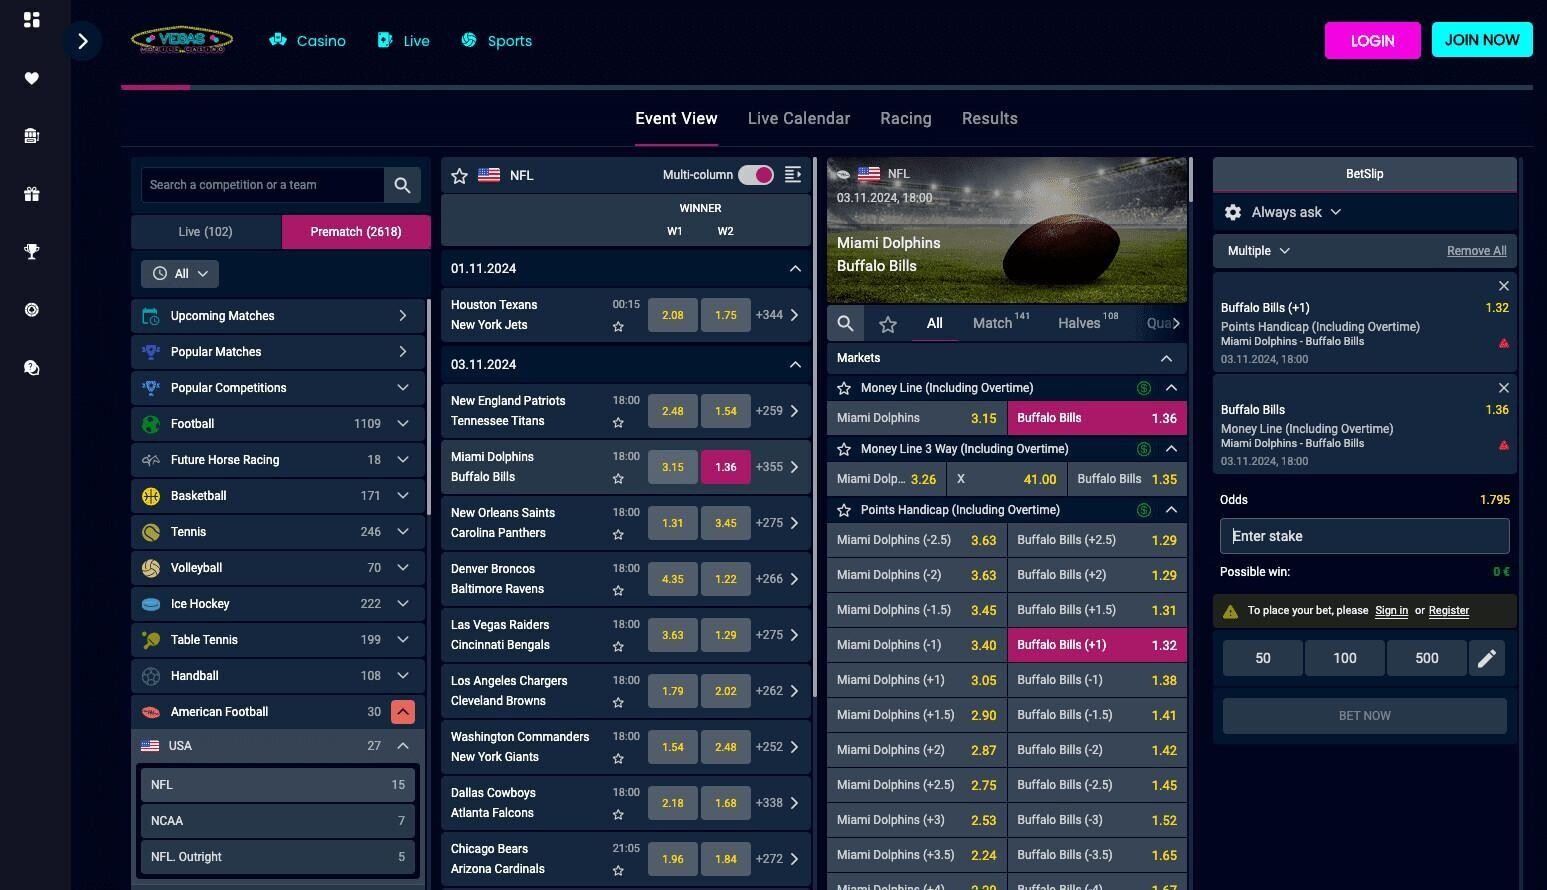Click the pencil edit stakes icon
Image resolution: width=1547 pixels, height=890 pixels.
pos(1487,658)
